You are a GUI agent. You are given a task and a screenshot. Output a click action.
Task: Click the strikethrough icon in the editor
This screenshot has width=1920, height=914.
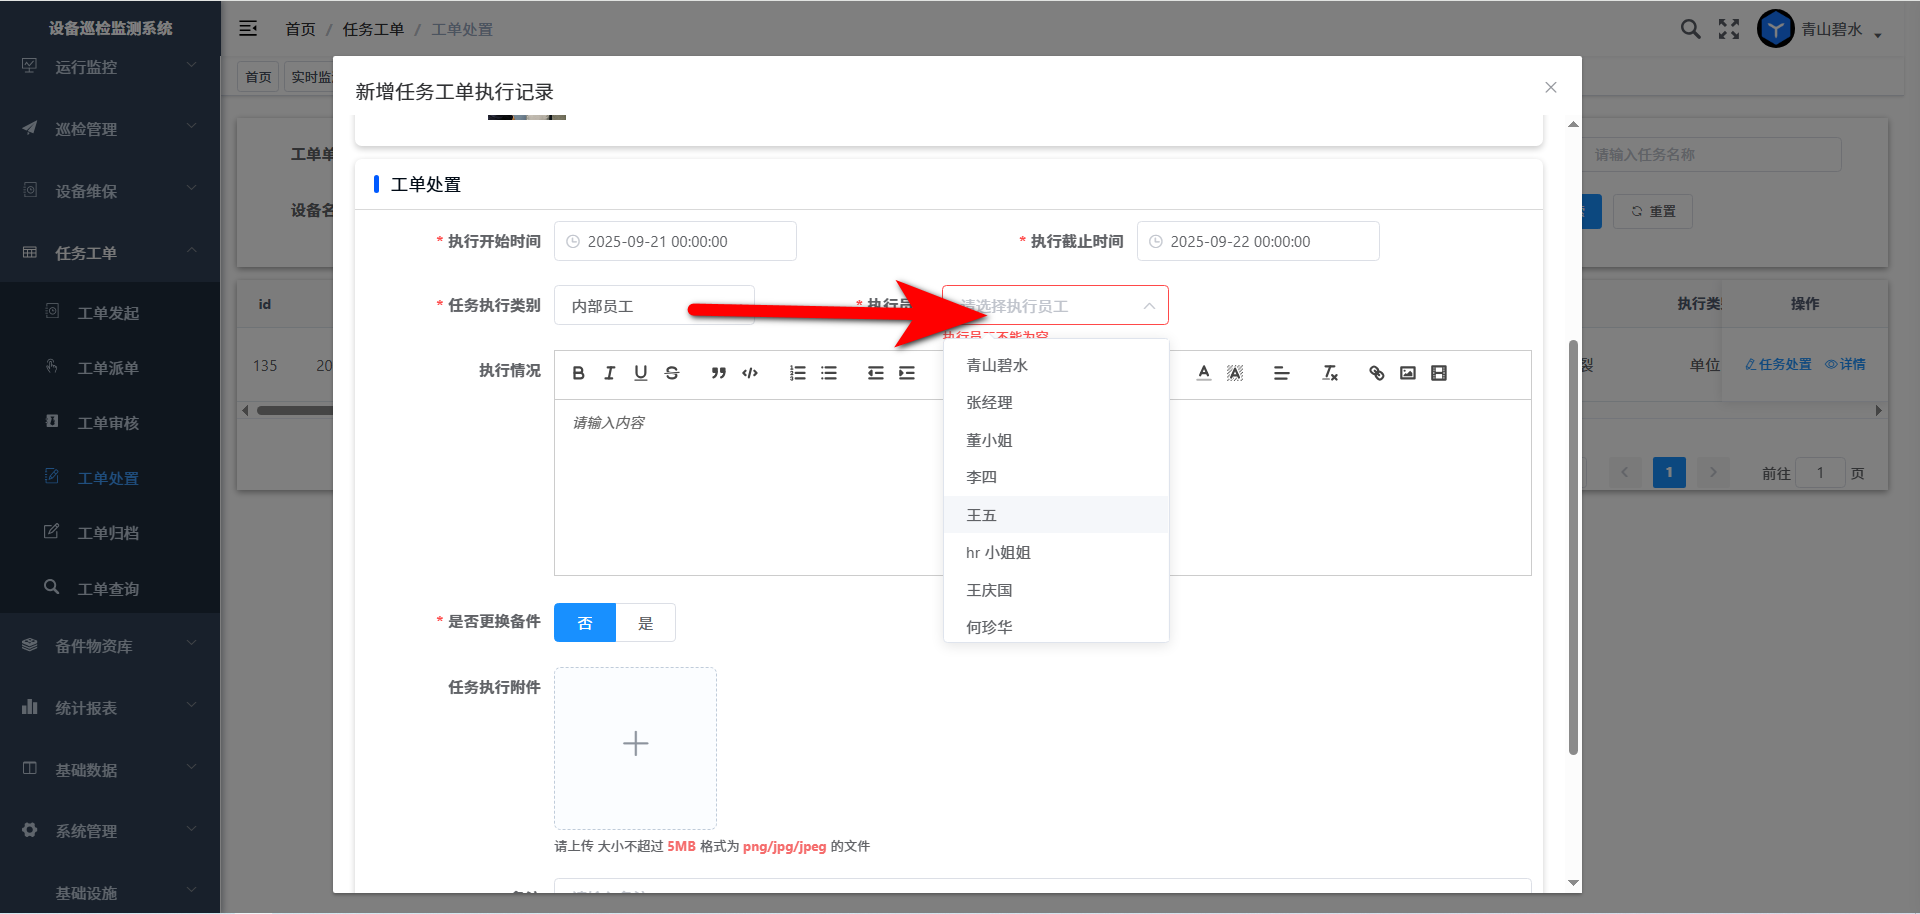[x=672, y=373]
